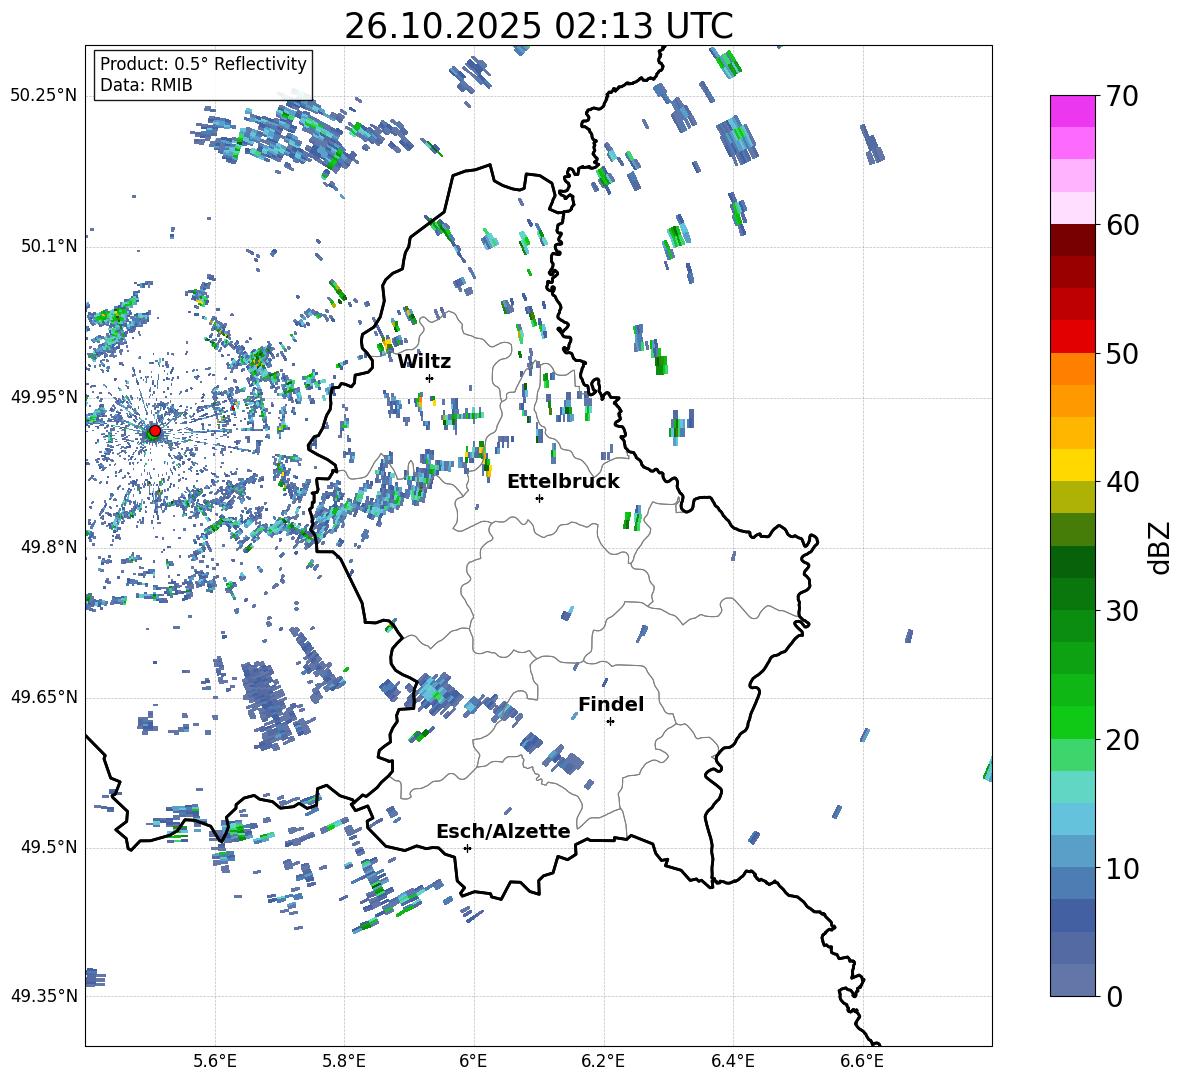1184x1081 pixels.
Task: Select the Ettelbruck map label
Action: [x=563, y=482]
